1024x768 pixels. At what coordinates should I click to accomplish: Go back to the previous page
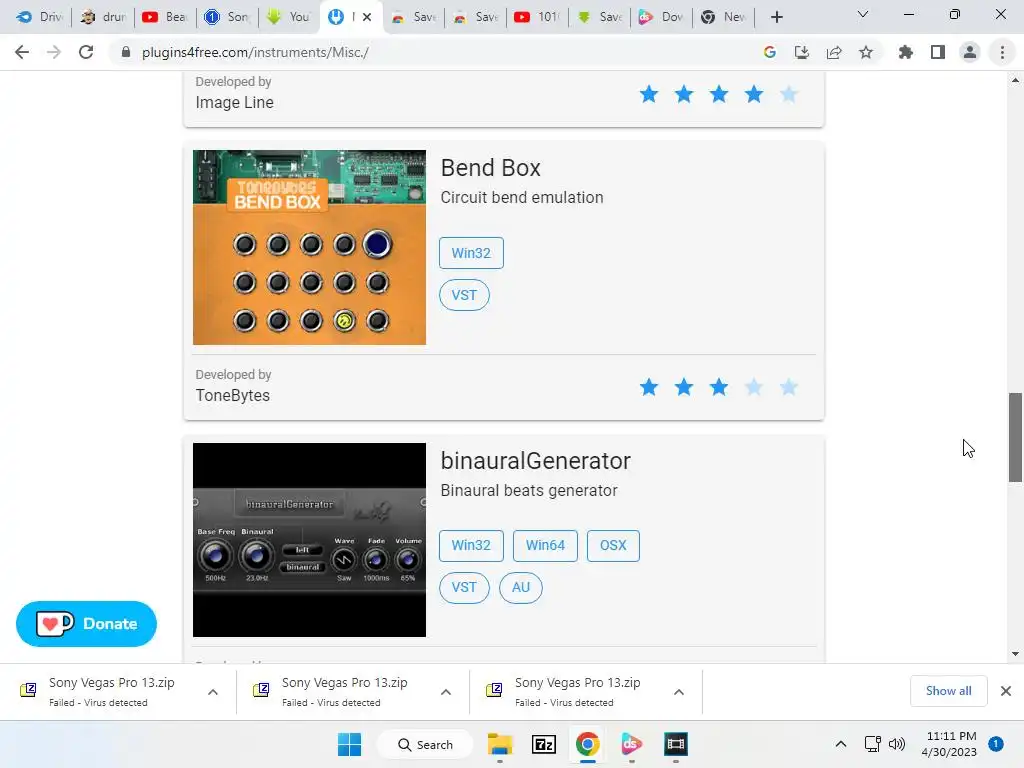pos(22,52)
